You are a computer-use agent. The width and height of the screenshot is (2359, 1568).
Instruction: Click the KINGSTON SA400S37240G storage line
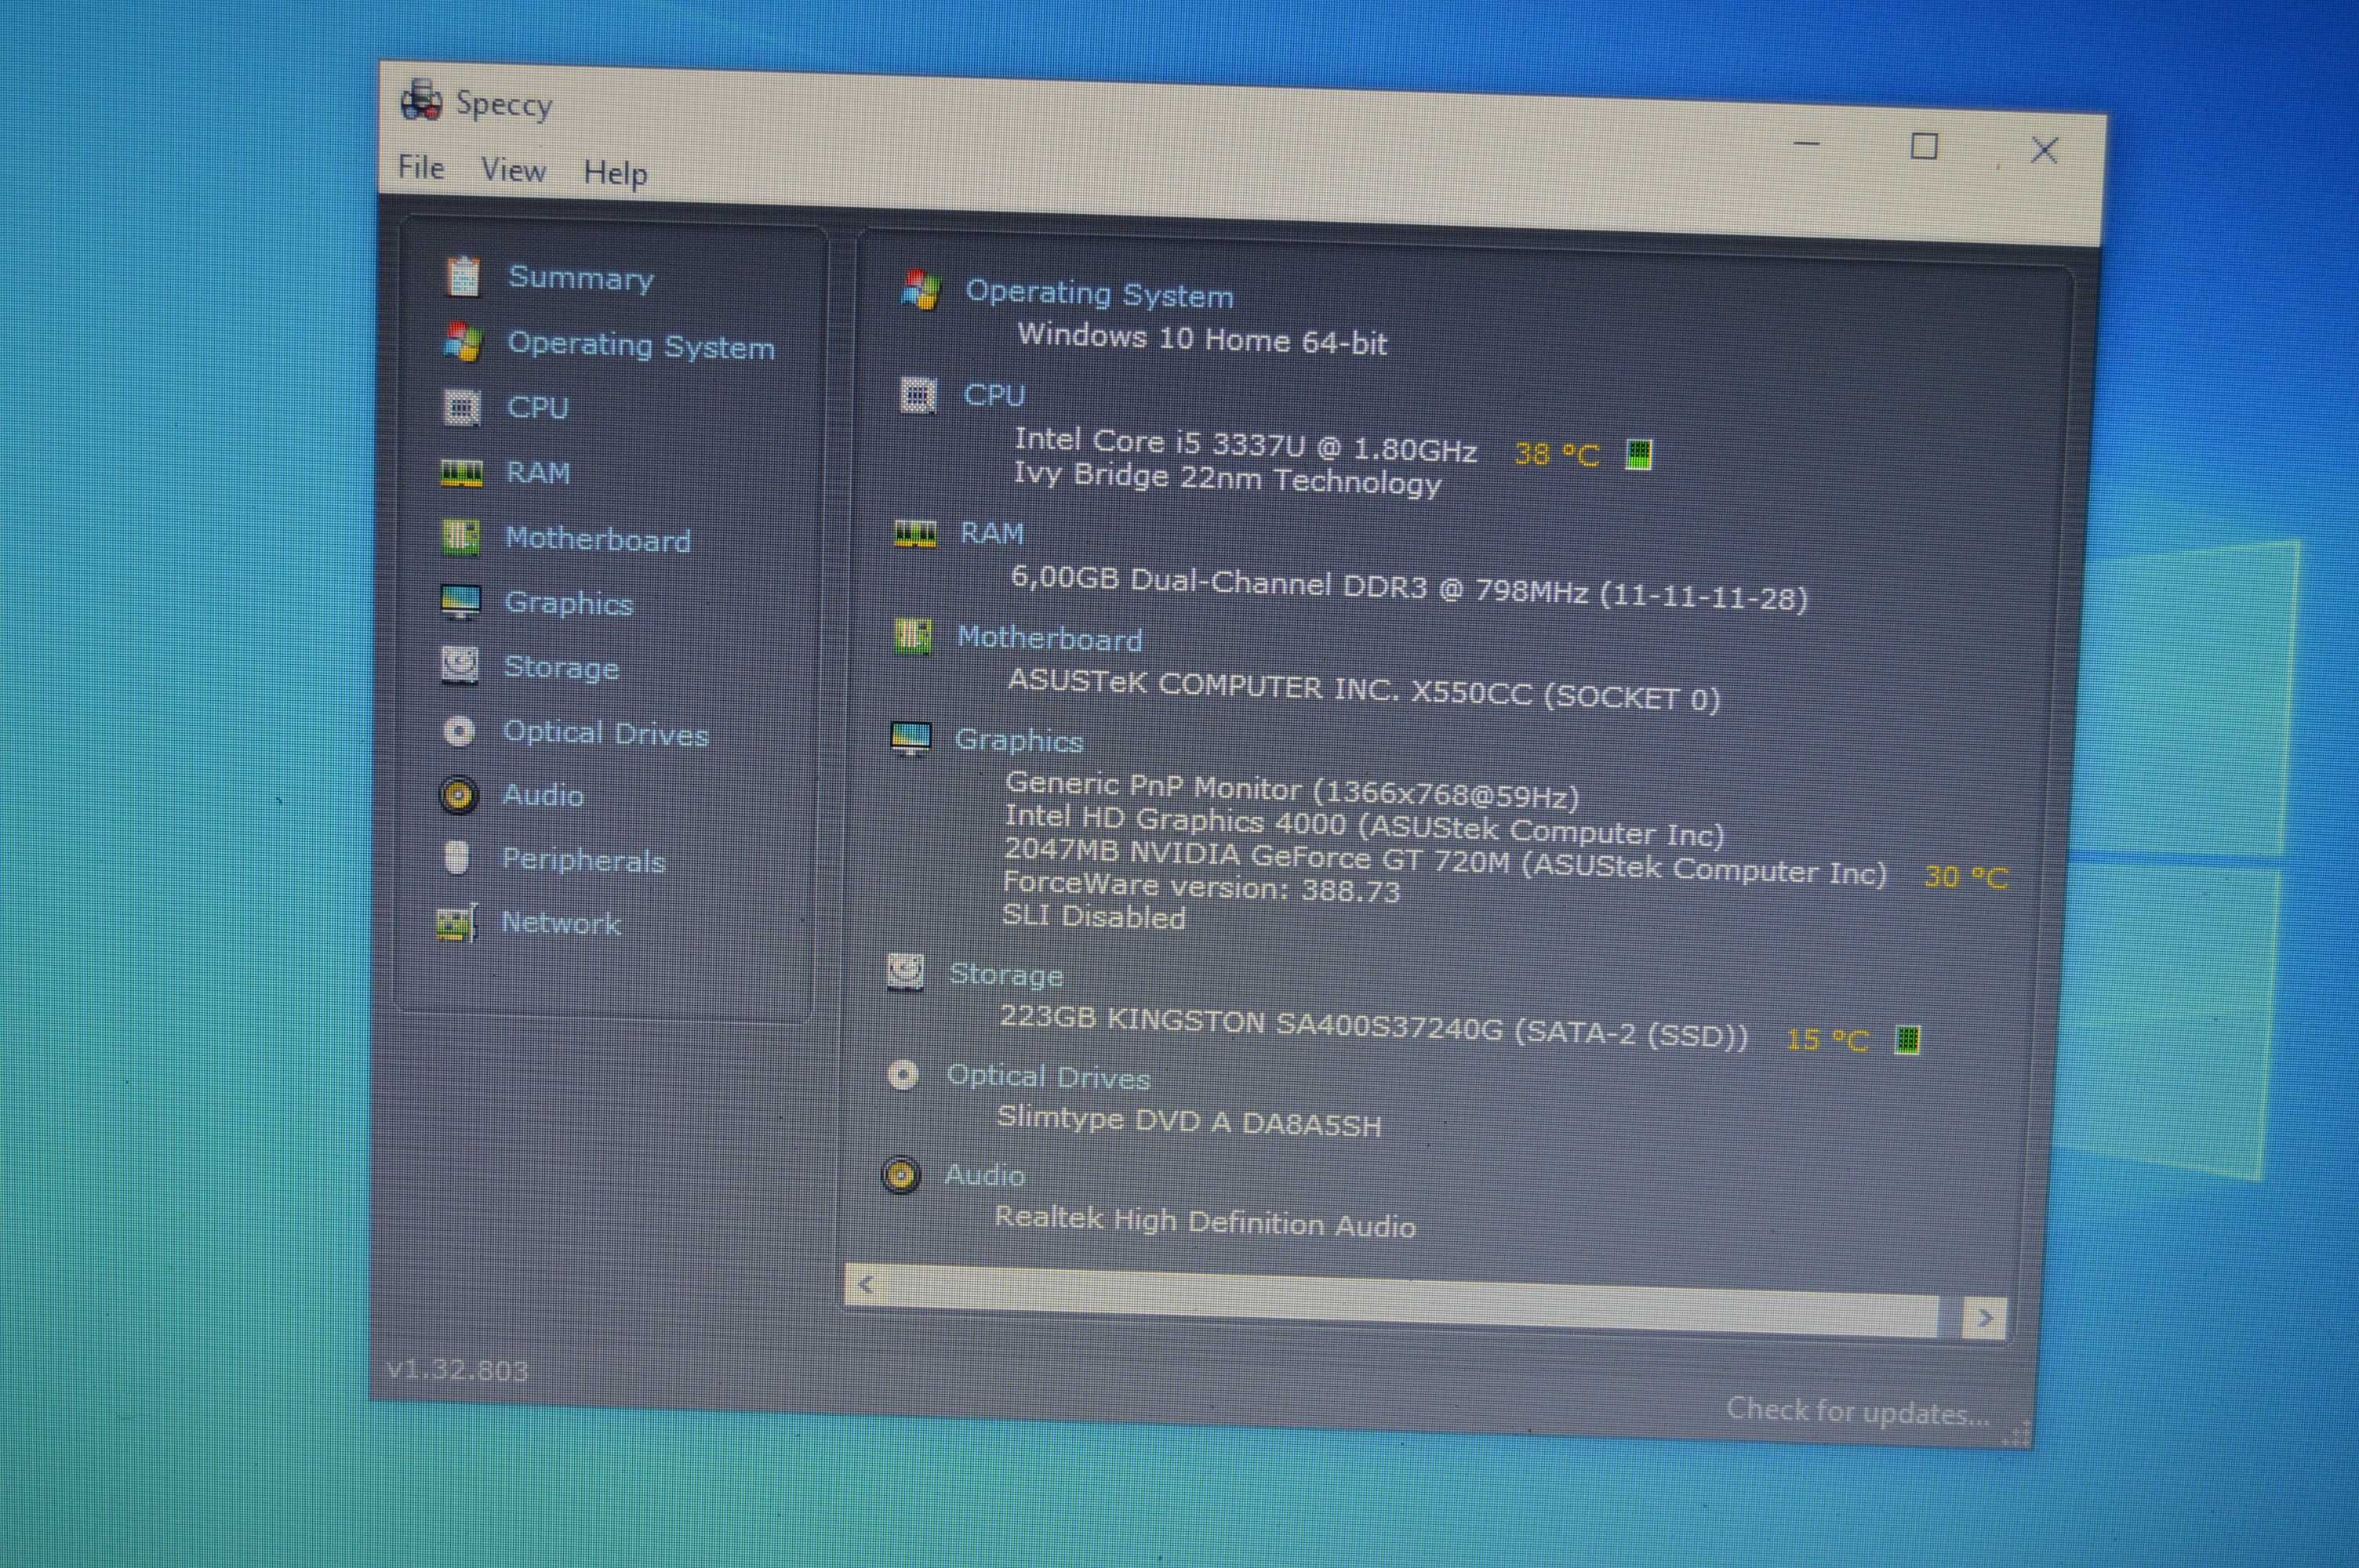1374,1026
